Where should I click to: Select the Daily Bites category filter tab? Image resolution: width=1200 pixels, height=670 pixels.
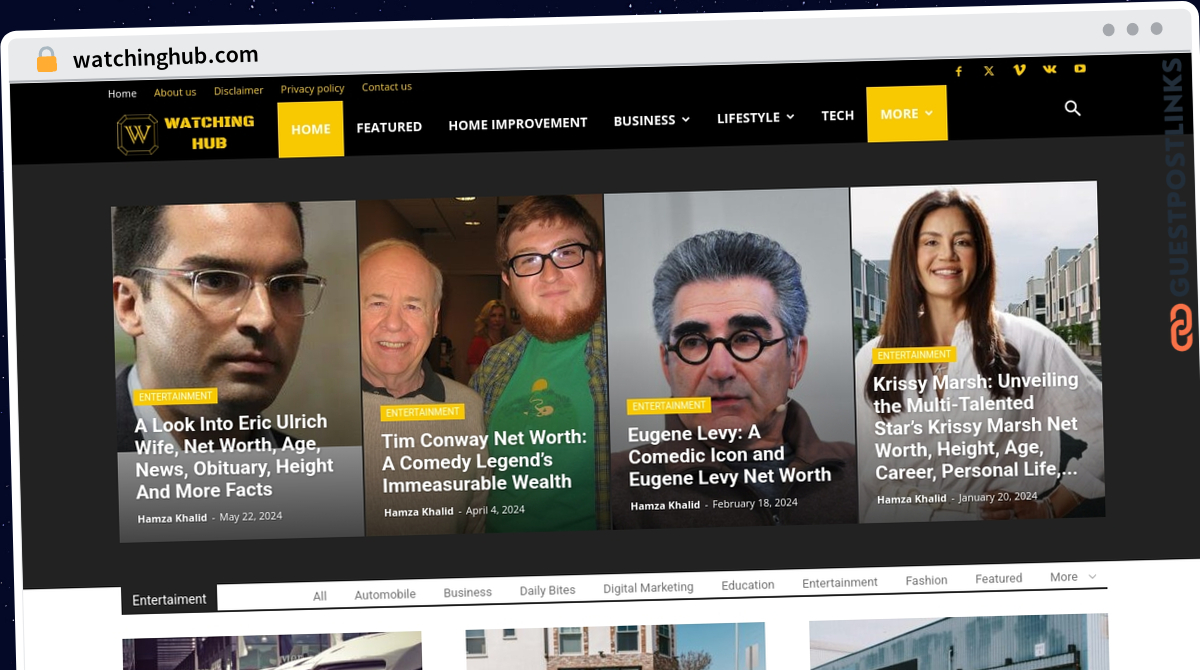548,590
